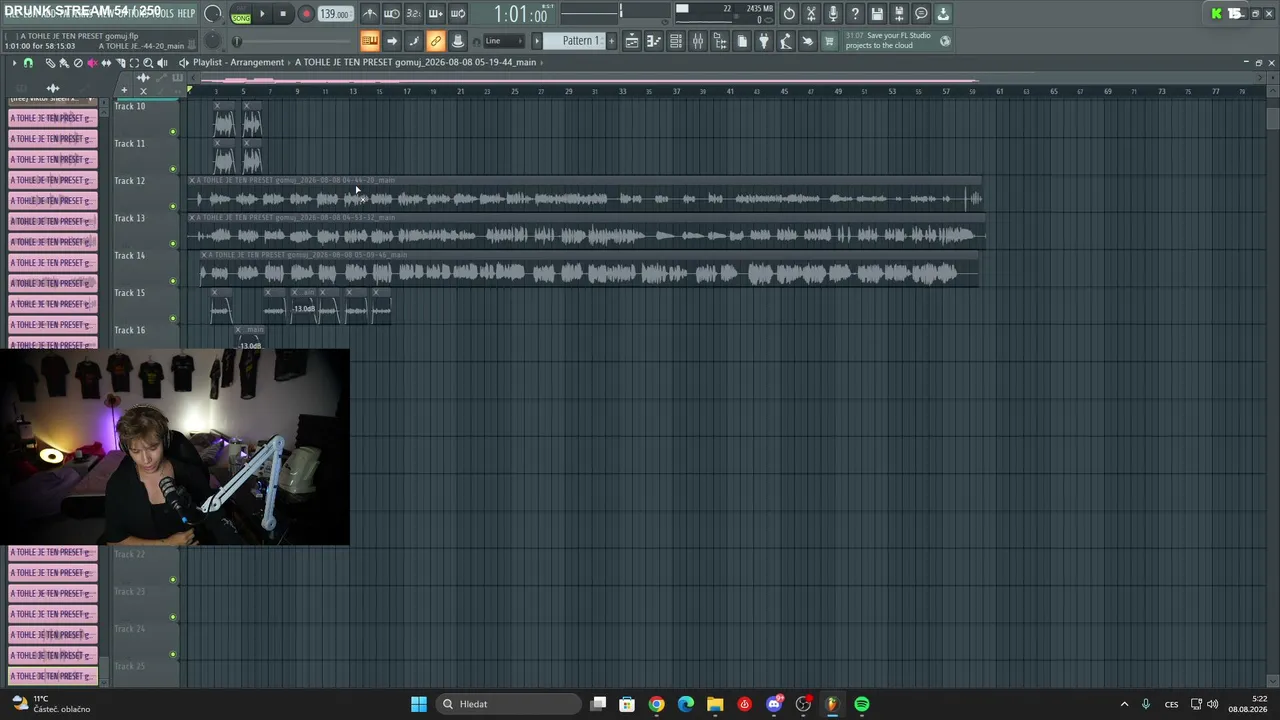Open the chat bubble icon in toolbar

(x=921, y=14)
